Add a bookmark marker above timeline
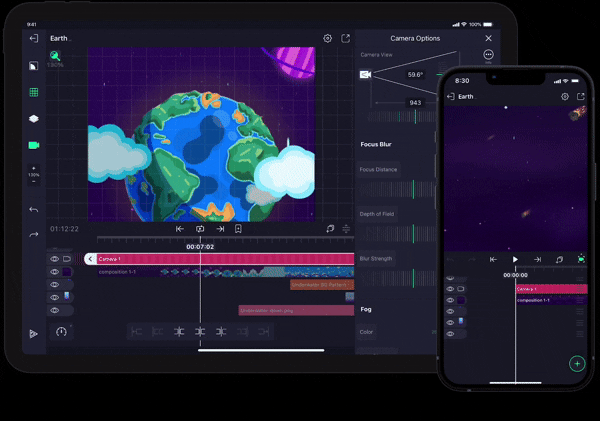 click(x=239, y=229)
